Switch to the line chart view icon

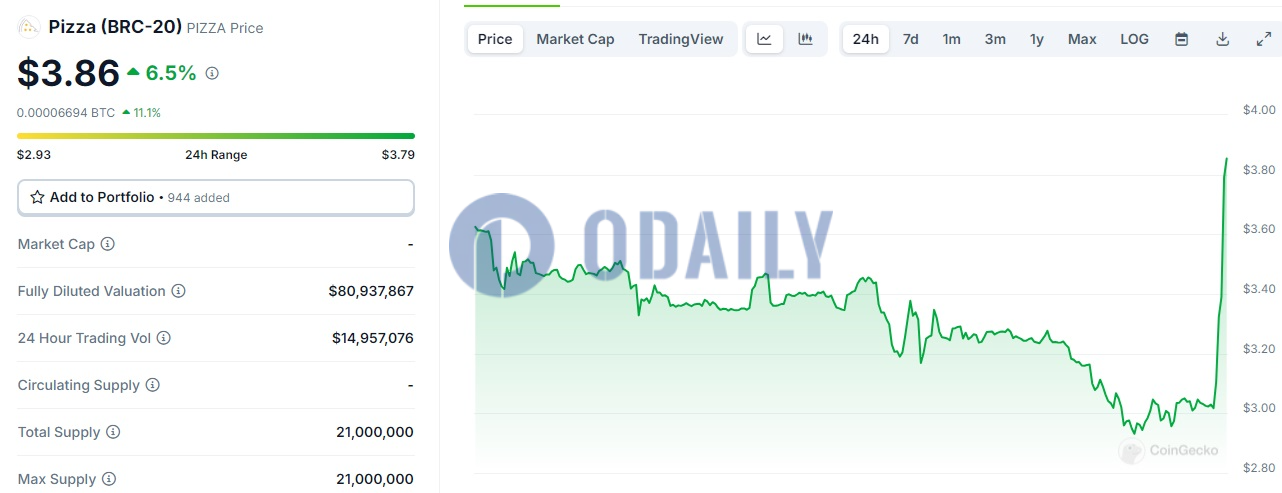pos(764,39)
